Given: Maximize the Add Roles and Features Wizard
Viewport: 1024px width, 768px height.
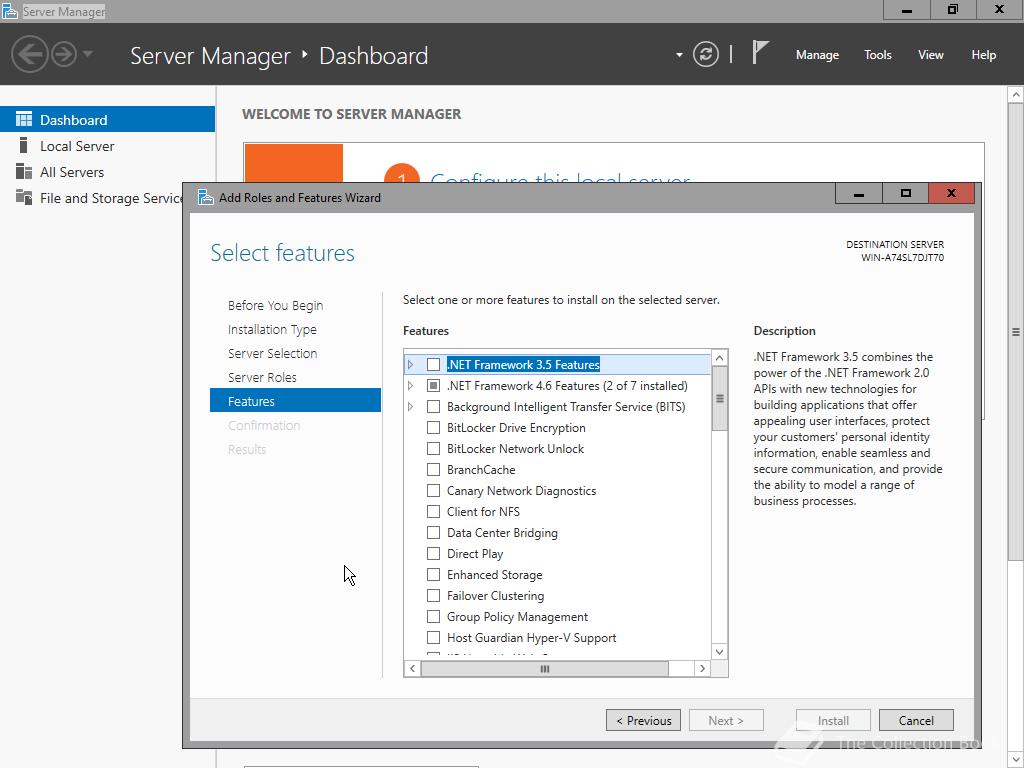Looking at the screenshot, I should [905, 193].
